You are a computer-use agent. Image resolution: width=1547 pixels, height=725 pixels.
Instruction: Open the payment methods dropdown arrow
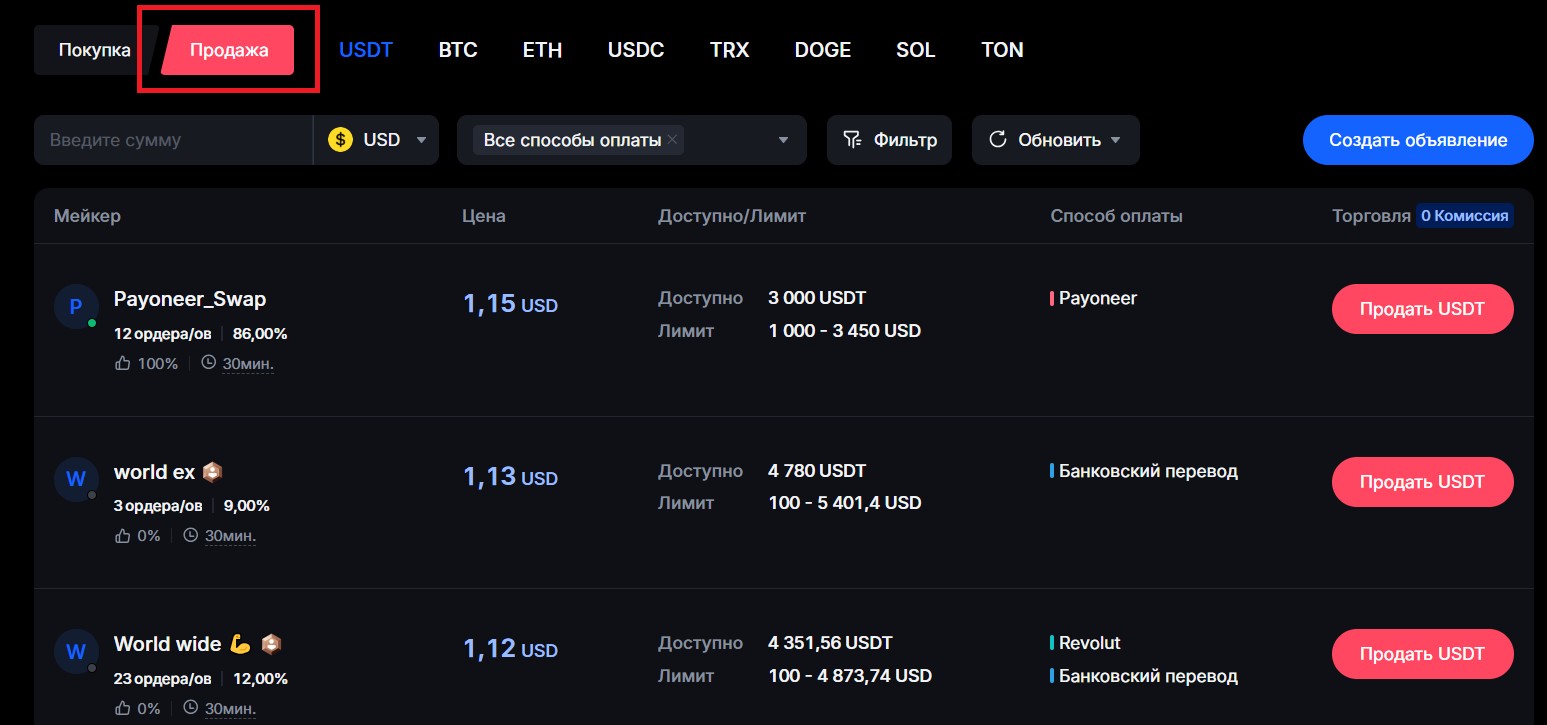click(x=784, y=140)
